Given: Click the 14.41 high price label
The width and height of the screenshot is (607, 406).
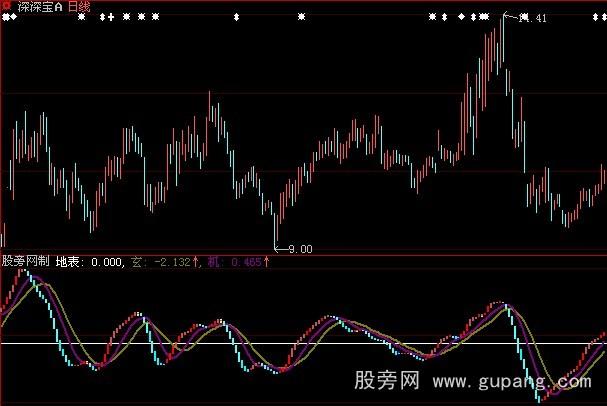Looking at the screenshot, I should click(x=532, y=18).
